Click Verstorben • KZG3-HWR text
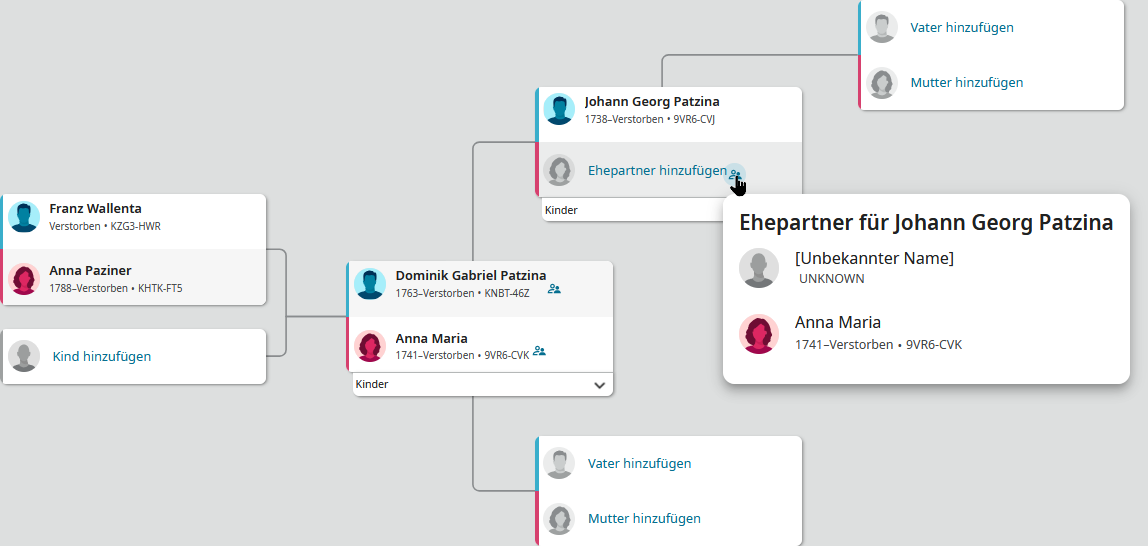This screenshot has width=1148, height=546. (x=105, y=226)
